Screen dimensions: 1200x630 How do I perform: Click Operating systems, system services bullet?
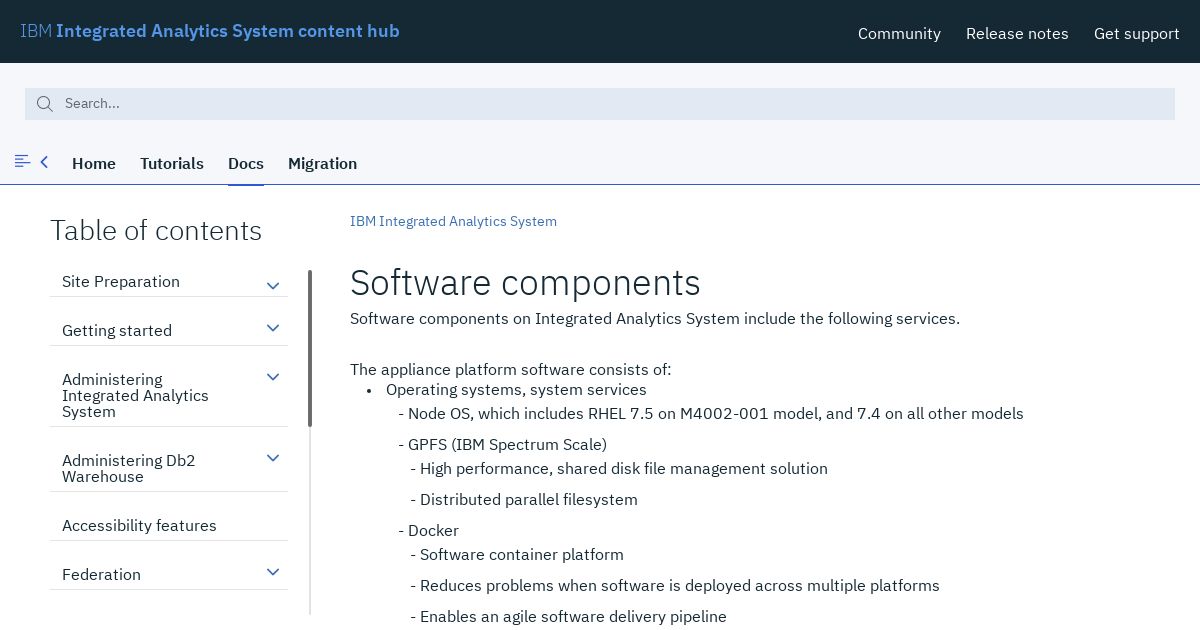(x=516, y=389)
